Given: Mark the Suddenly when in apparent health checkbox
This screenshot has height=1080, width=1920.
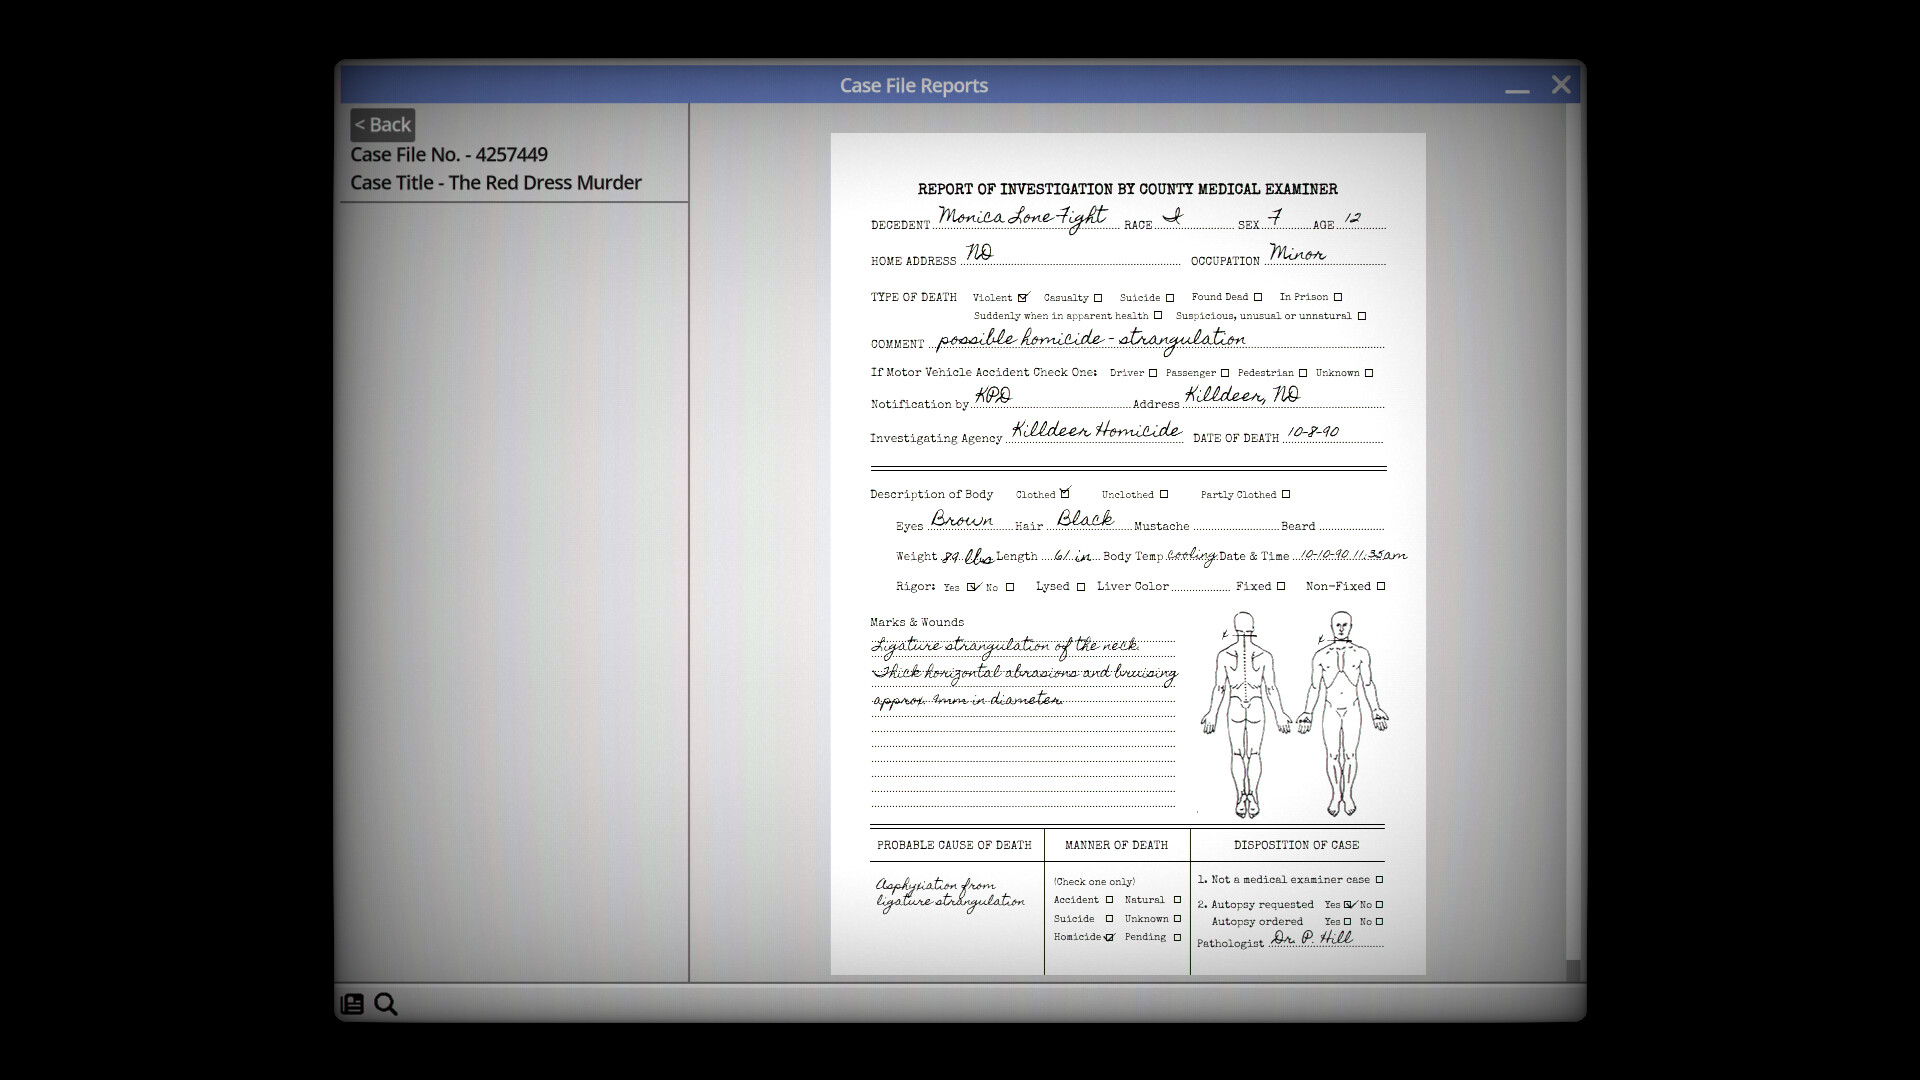Looking at the screenshot, I should [1158, 315].
